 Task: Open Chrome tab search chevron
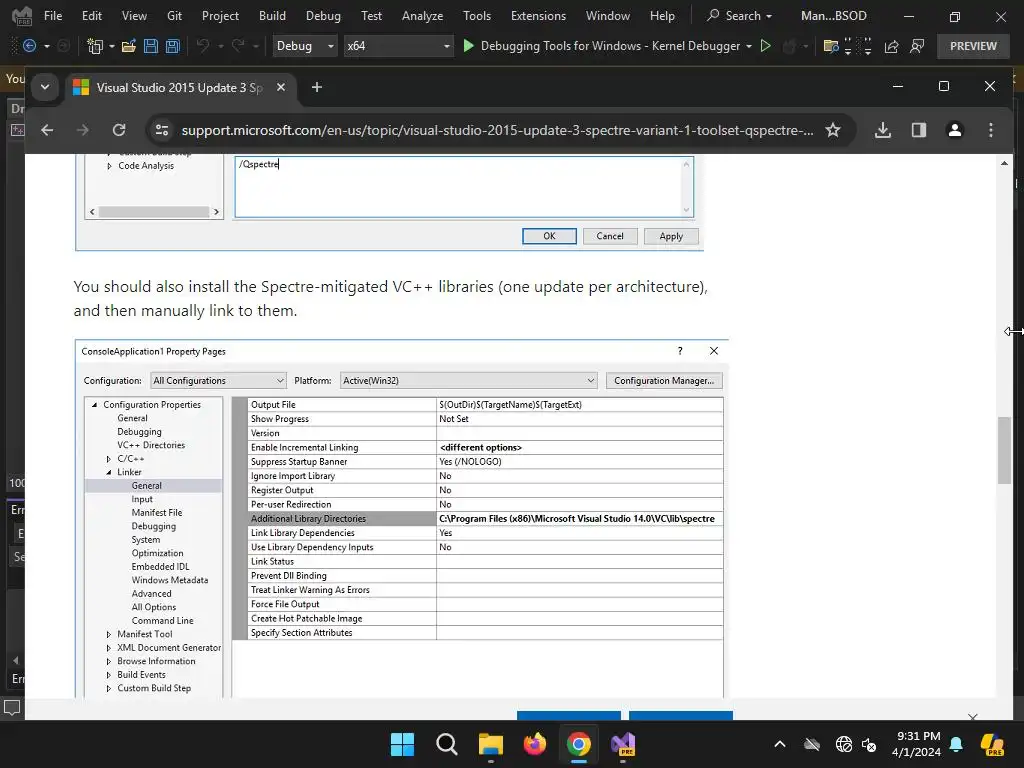[x=45, y=87]
